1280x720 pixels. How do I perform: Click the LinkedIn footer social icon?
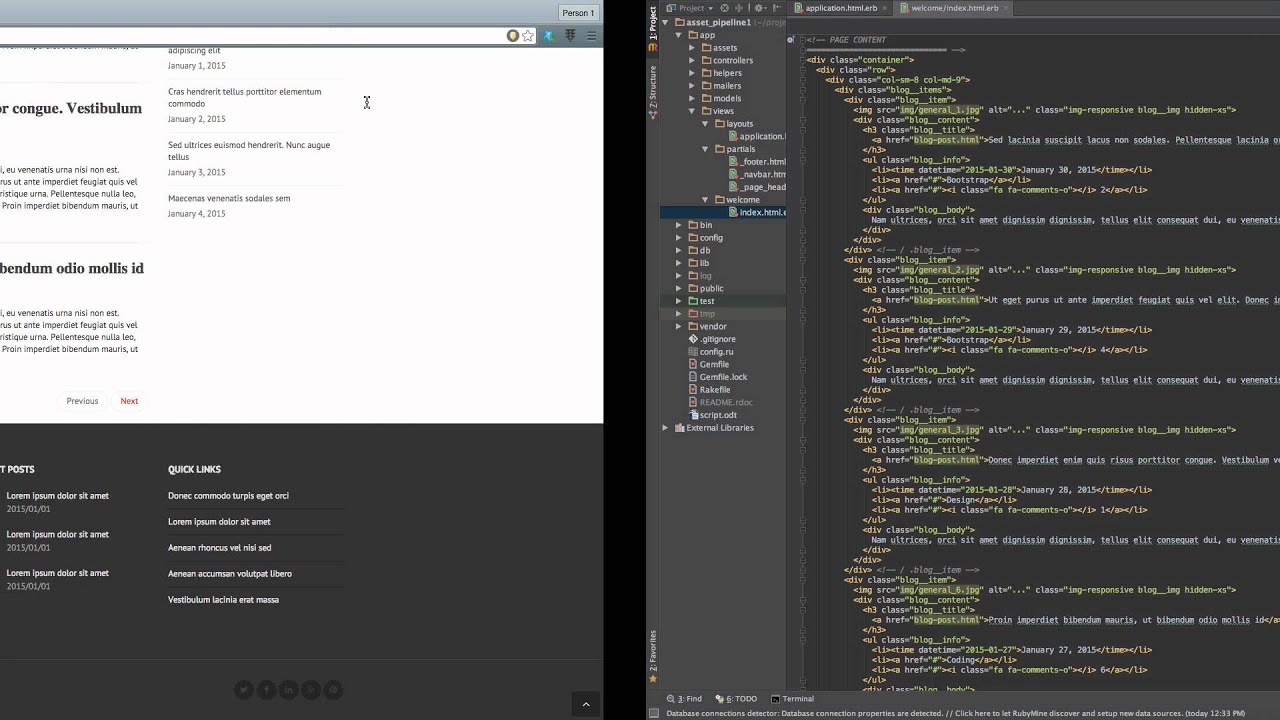[x=289, y=690]
